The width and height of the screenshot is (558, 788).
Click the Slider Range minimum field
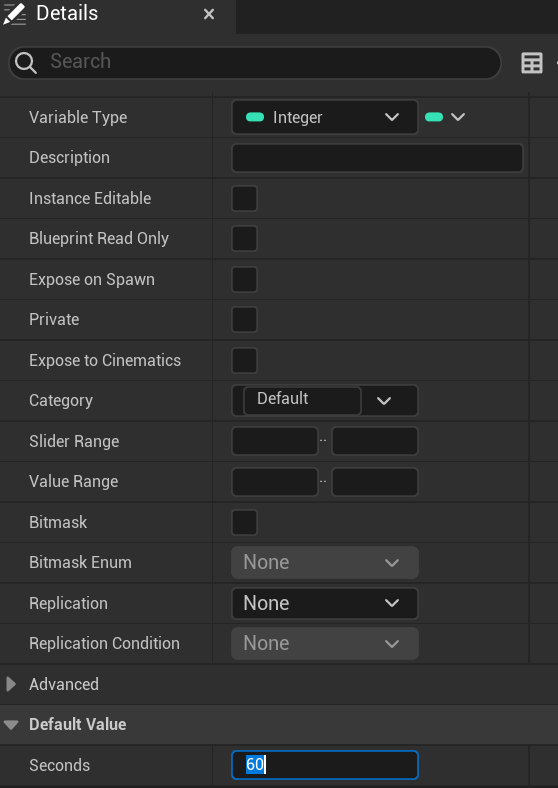275,441
